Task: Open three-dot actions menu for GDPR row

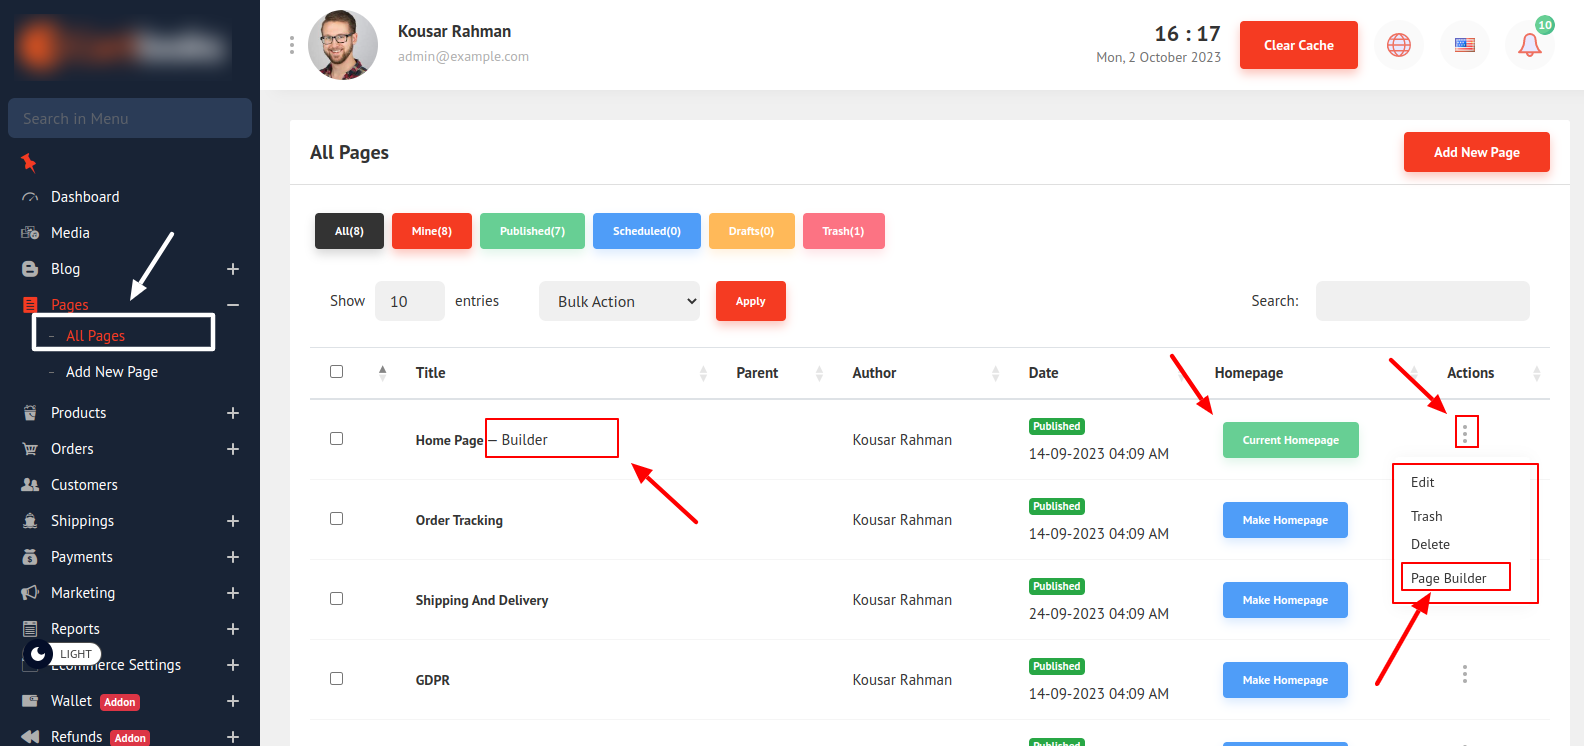Action: 1464,674
